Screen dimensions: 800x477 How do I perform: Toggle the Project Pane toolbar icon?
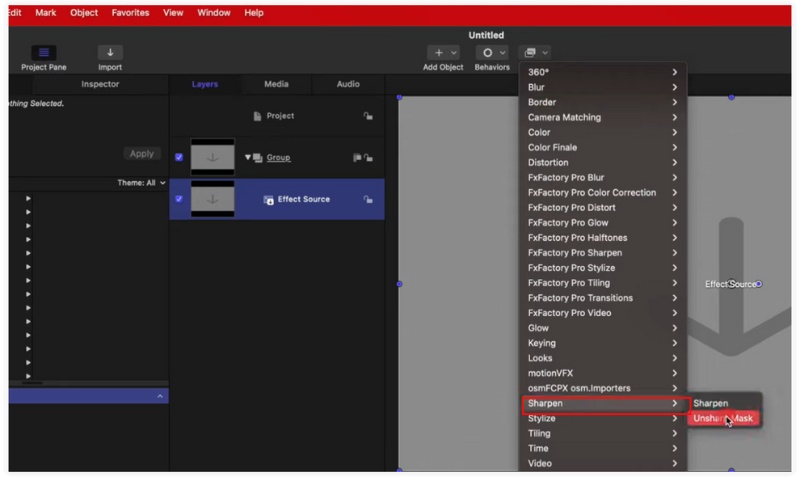point(44,53)
